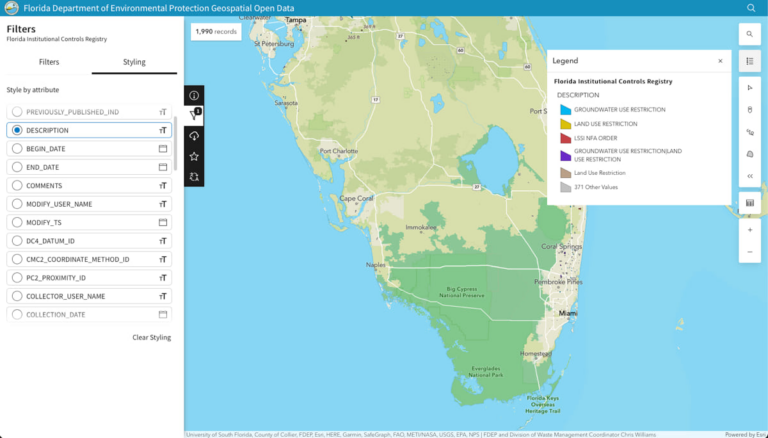Click the dome-shaped icon on map toolbar
Image resolution: width=768 pixels, height=438 pixels.
749,154
